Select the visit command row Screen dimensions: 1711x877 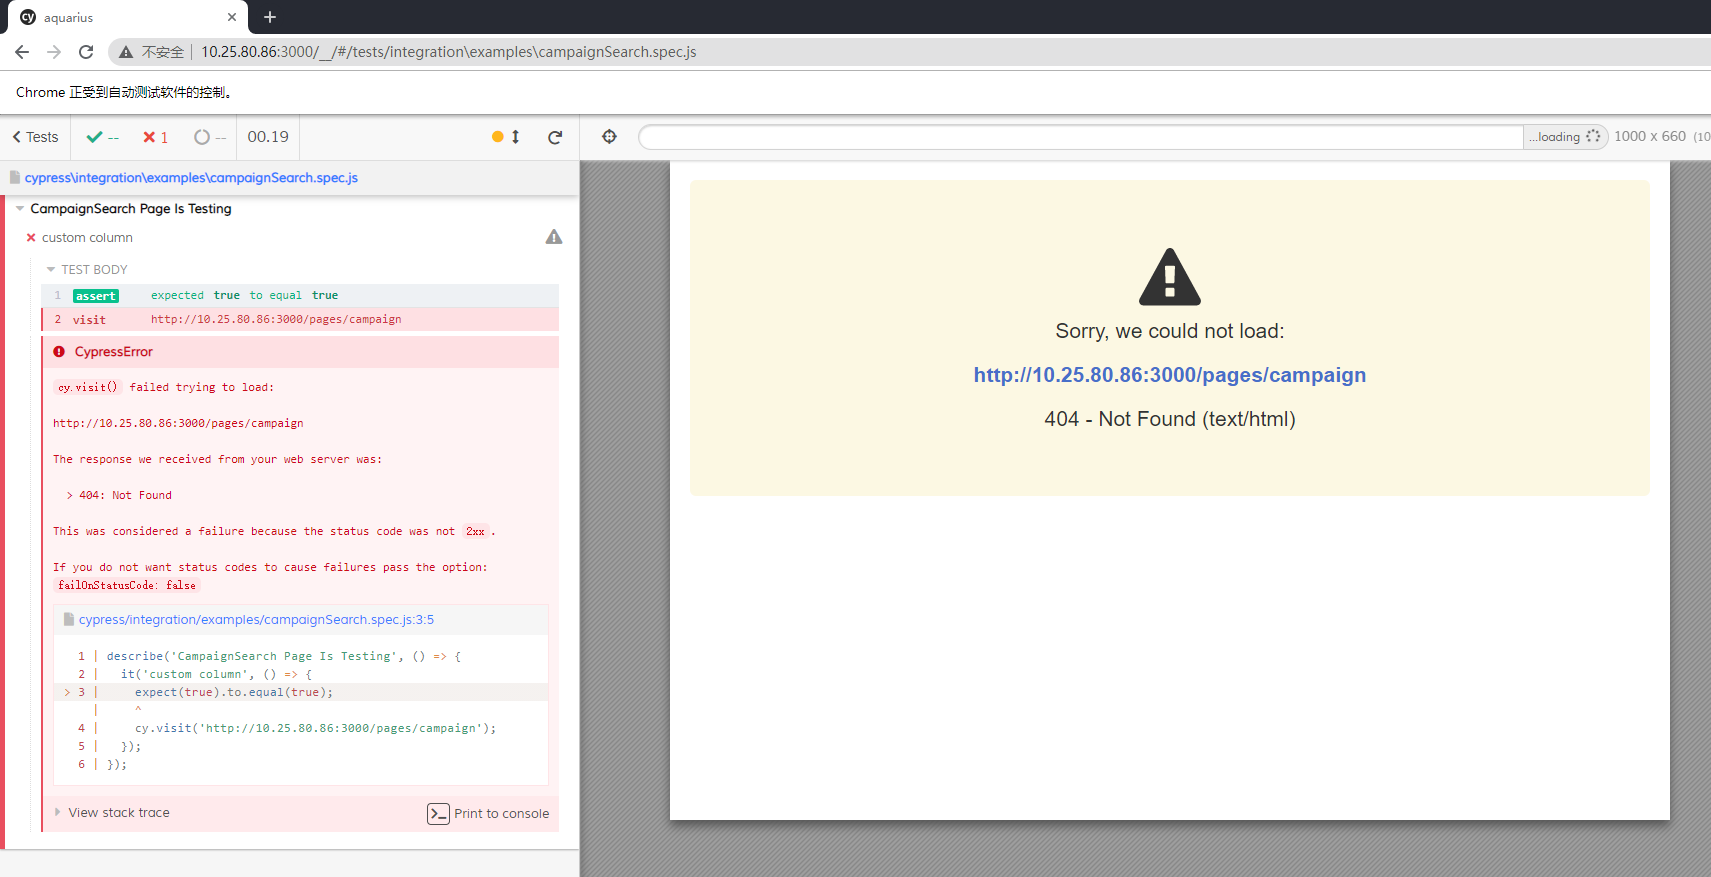[x=300, y=319]
